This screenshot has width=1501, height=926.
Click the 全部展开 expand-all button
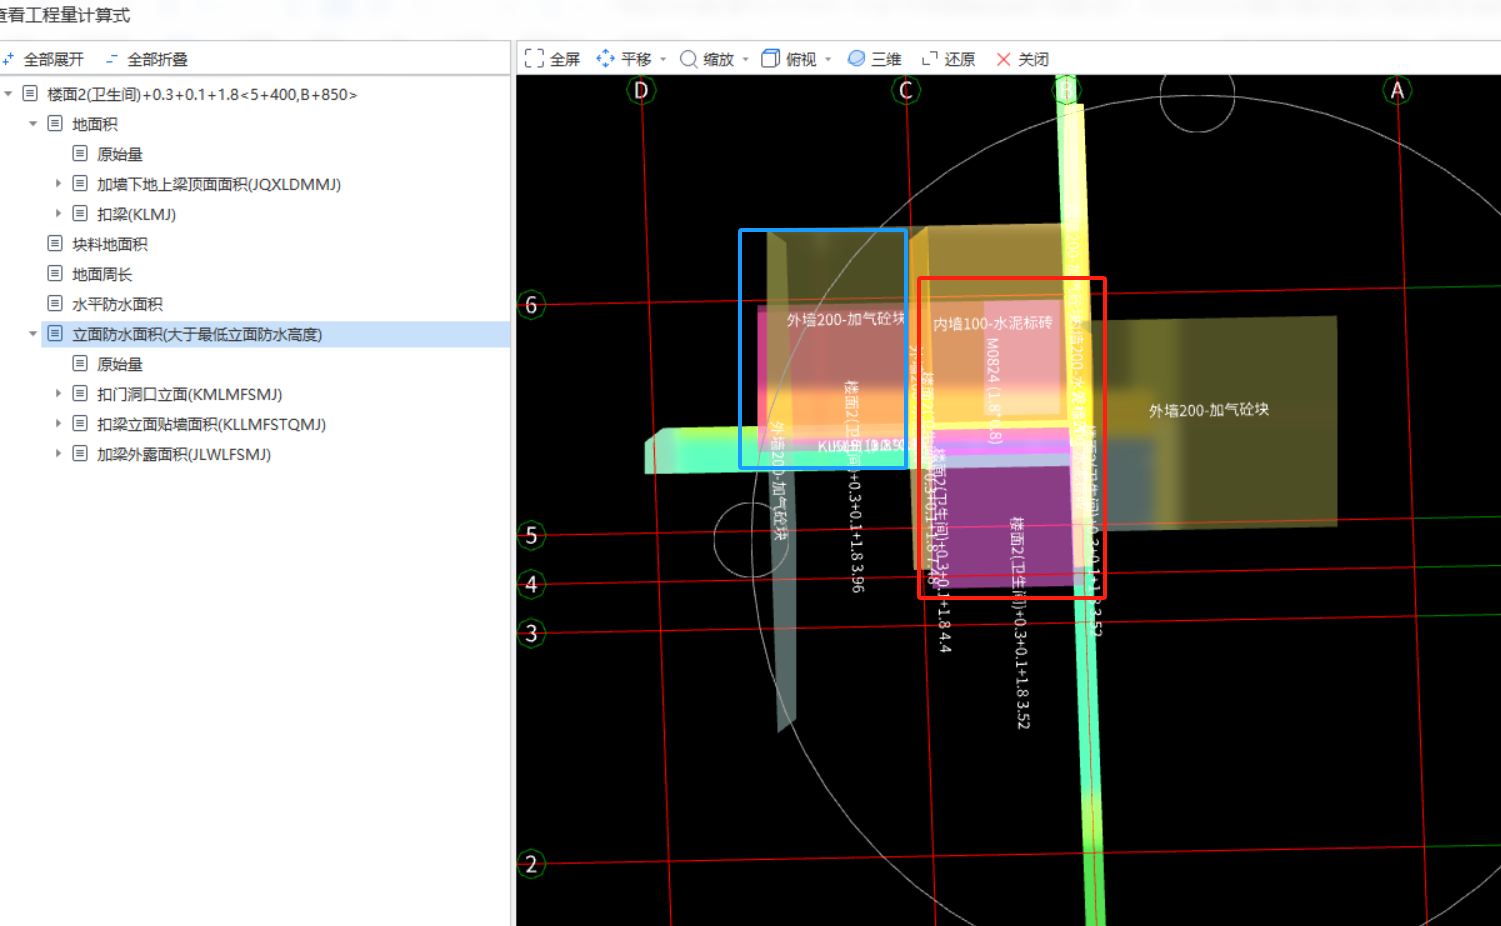(43, 59)
